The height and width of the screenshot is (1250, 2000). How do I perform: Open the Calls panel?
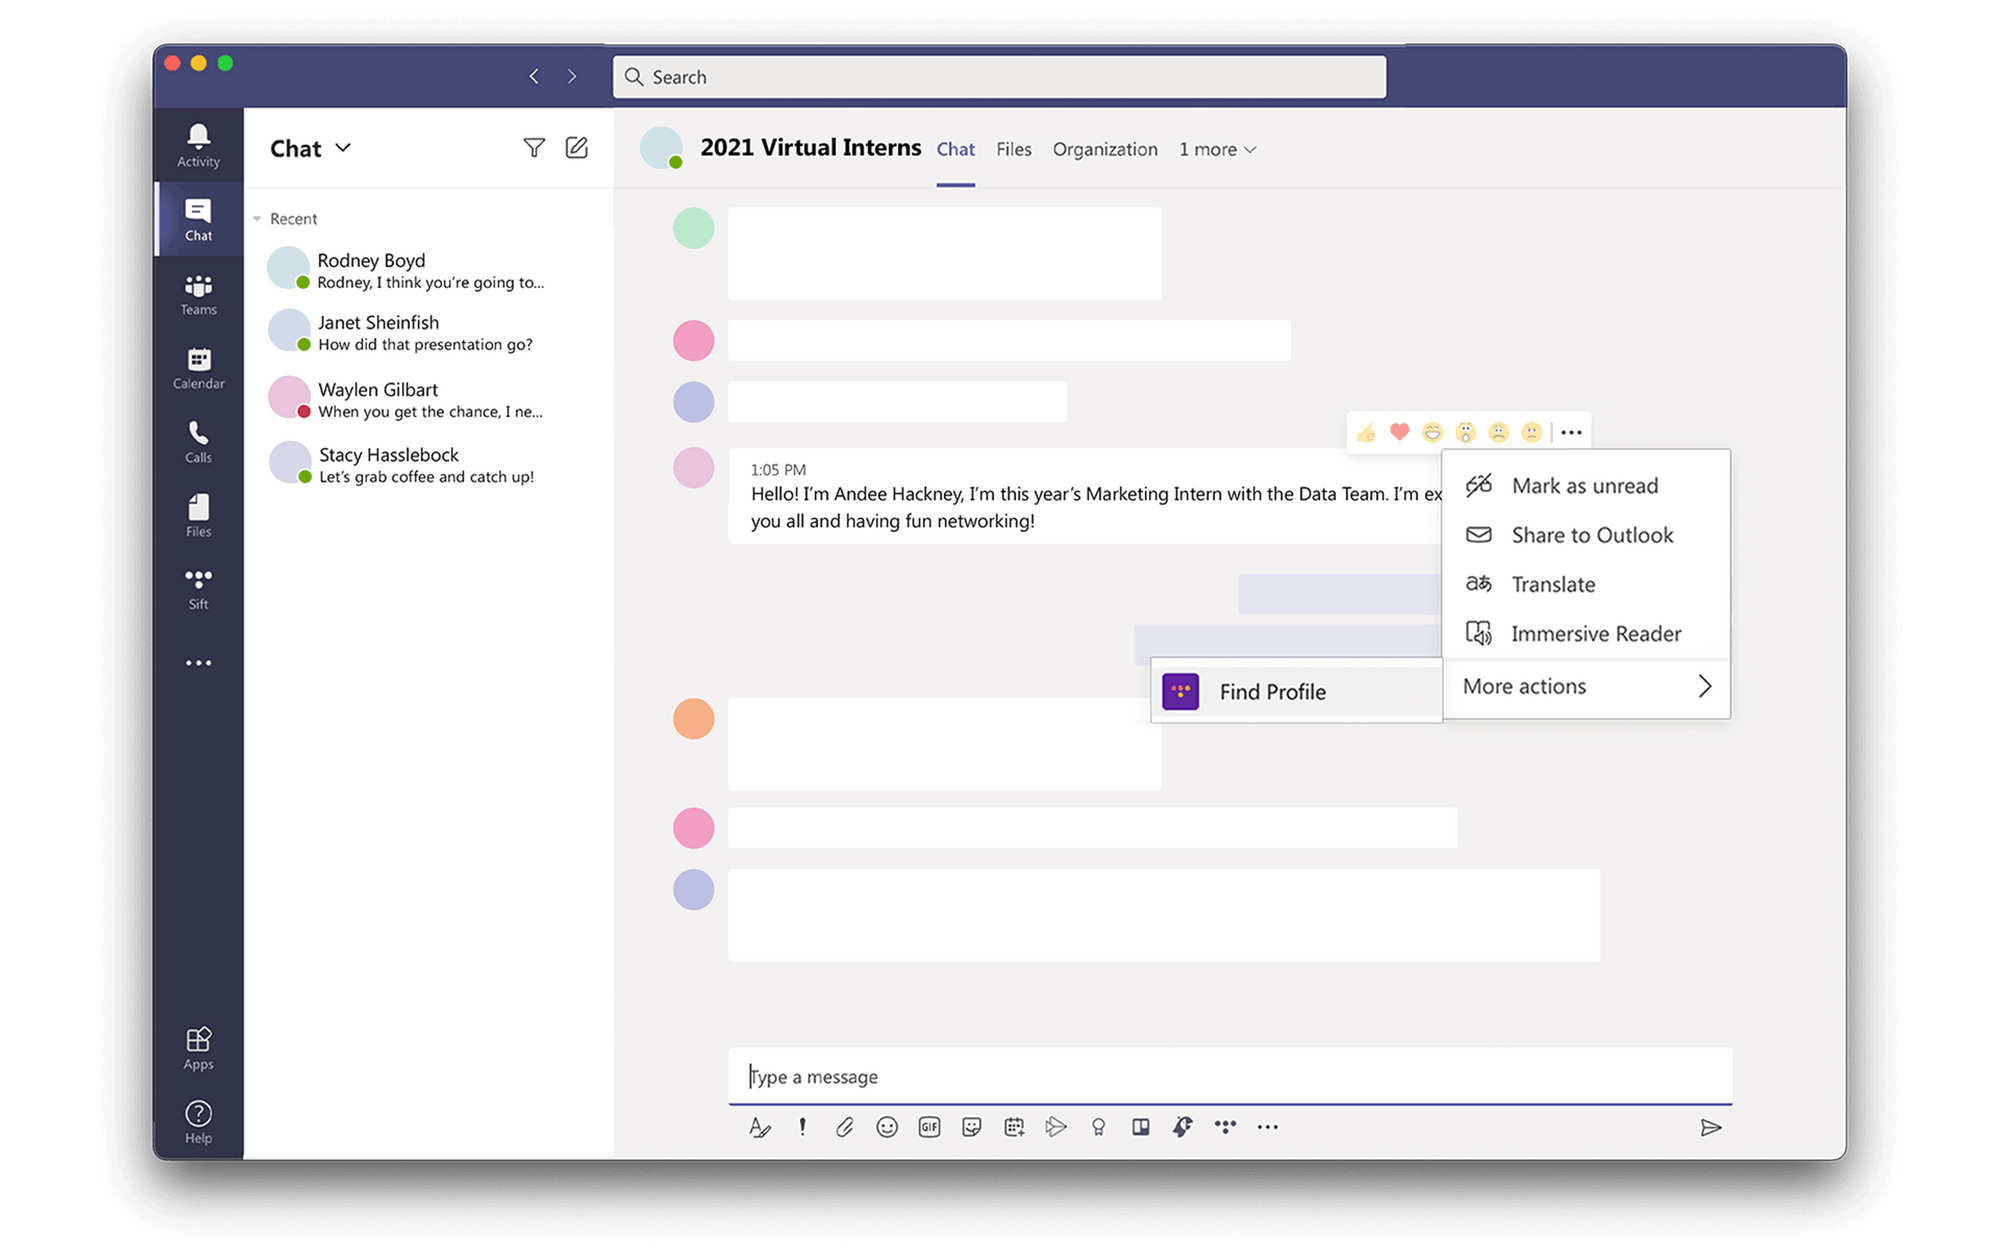198,440
